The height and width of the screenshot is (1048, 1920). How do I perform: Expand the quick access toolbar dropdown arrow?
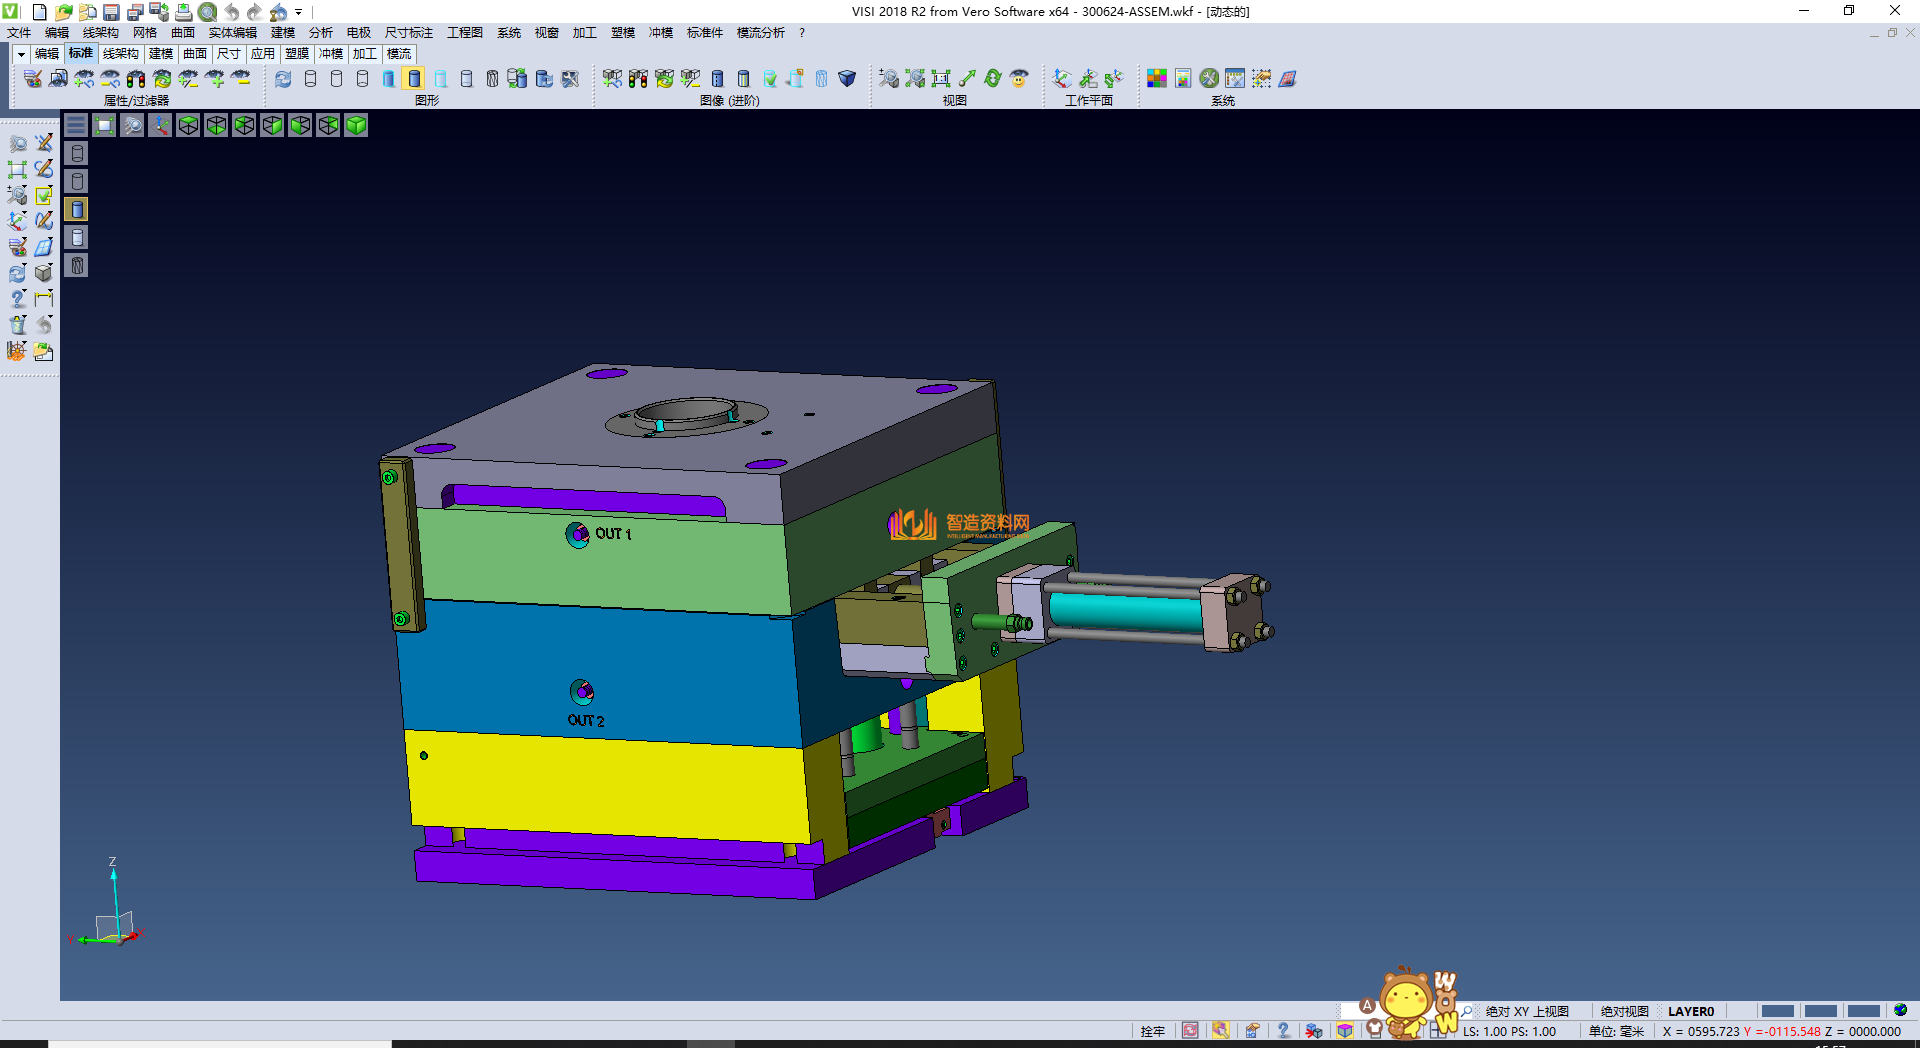[x=299, y=12]
